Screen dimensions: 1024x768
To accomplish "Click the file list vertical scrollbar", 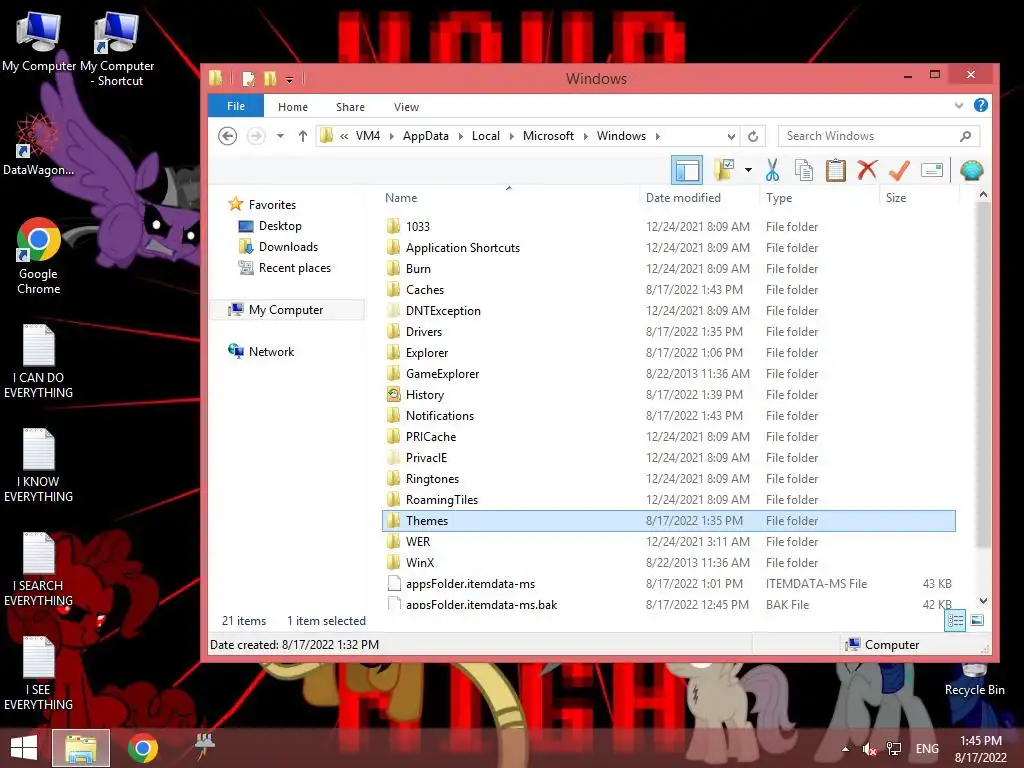I will click(x=983, y=376).
